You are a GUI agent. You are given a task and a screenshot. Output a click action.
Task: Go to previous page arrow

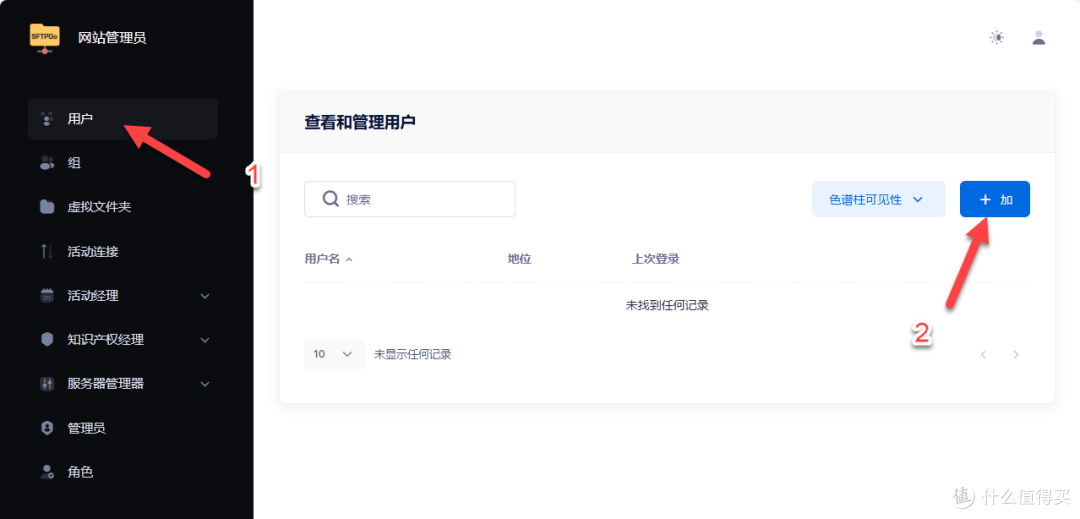(984, 355)
